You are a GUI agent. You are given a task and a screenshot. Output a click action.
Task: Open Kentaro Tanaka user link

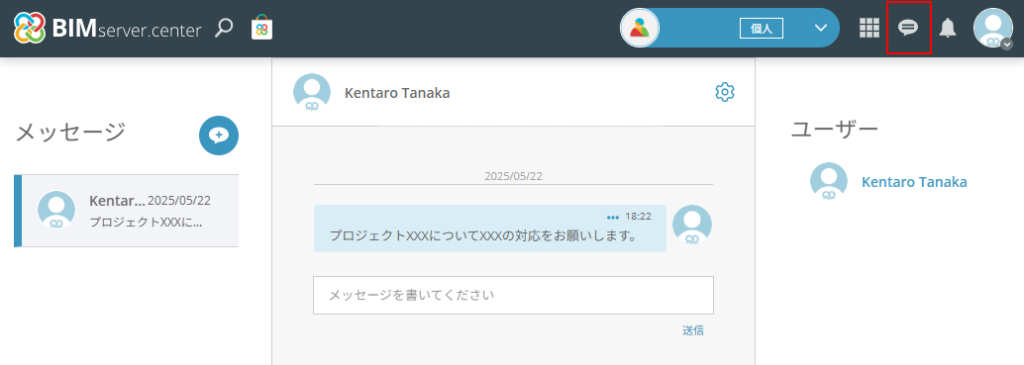914,182
